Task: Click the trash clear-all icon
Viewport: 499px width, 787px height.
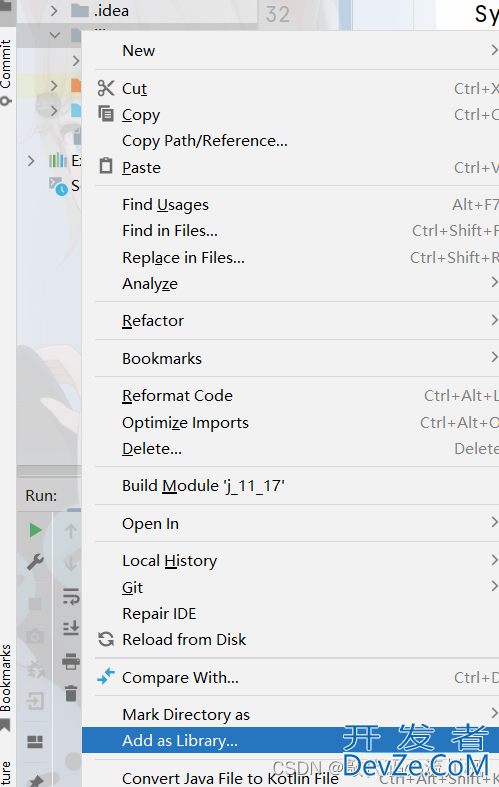Action: tap(71, 693)
